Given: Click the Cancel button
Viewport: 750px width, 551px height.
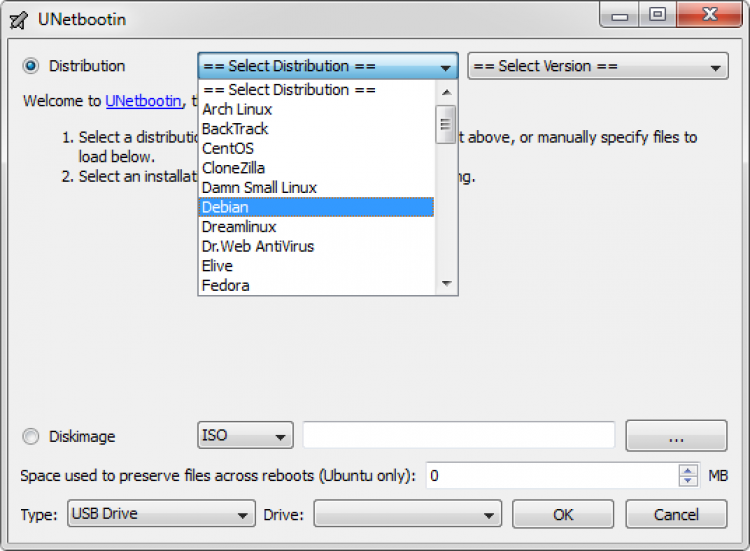Looking at the screenshot, I should pos(676,514).
